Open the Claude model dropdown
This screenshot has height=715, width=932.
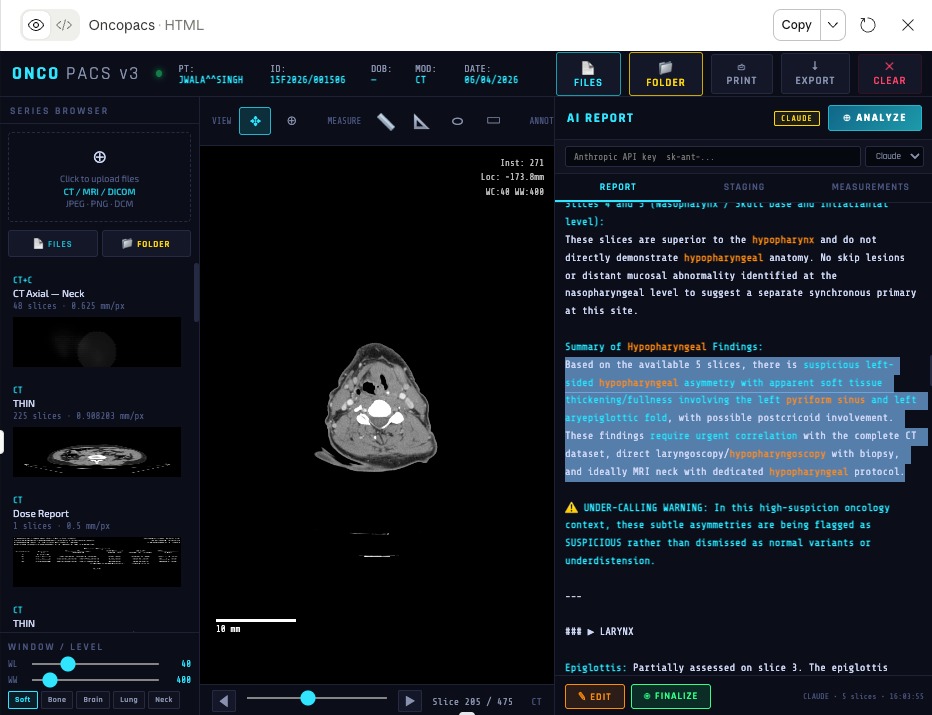[x=894, y=156]
